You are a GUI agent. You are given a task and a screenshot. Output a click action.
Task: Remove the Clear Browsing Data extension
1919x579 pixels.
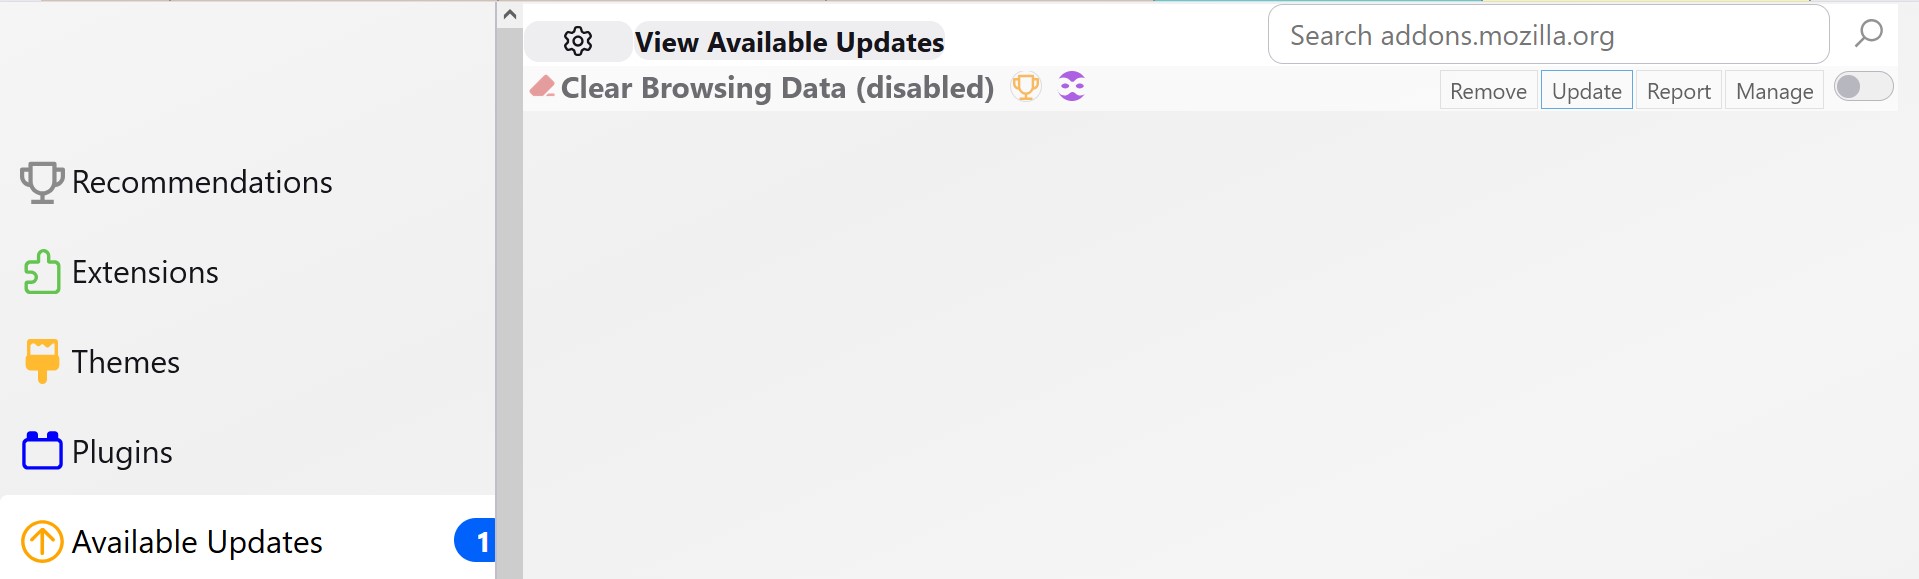click(1488, 90)
